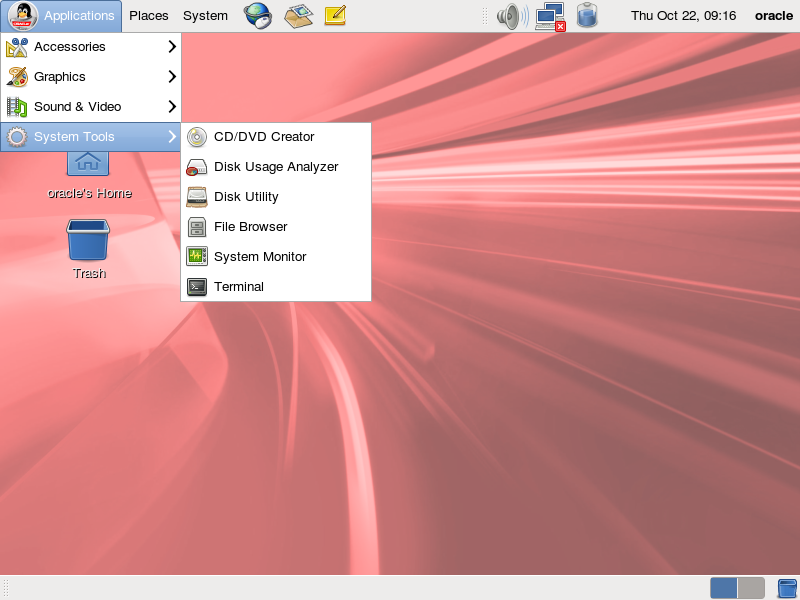Open the network connection status icon

550,16
